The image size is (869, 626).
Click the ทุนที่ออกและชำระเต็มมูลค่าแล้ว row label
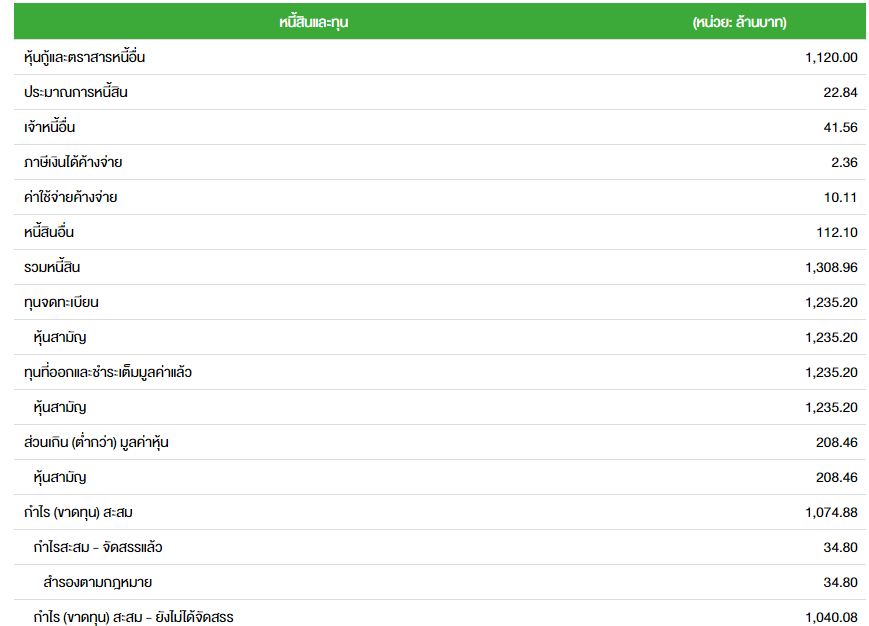(x=108, y=372)
